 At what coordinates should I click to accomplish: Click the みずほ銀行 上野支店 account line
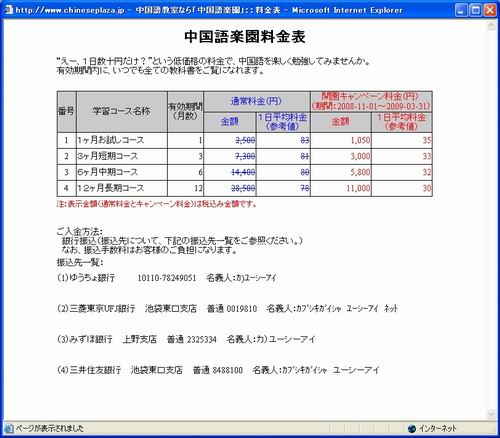186,339
